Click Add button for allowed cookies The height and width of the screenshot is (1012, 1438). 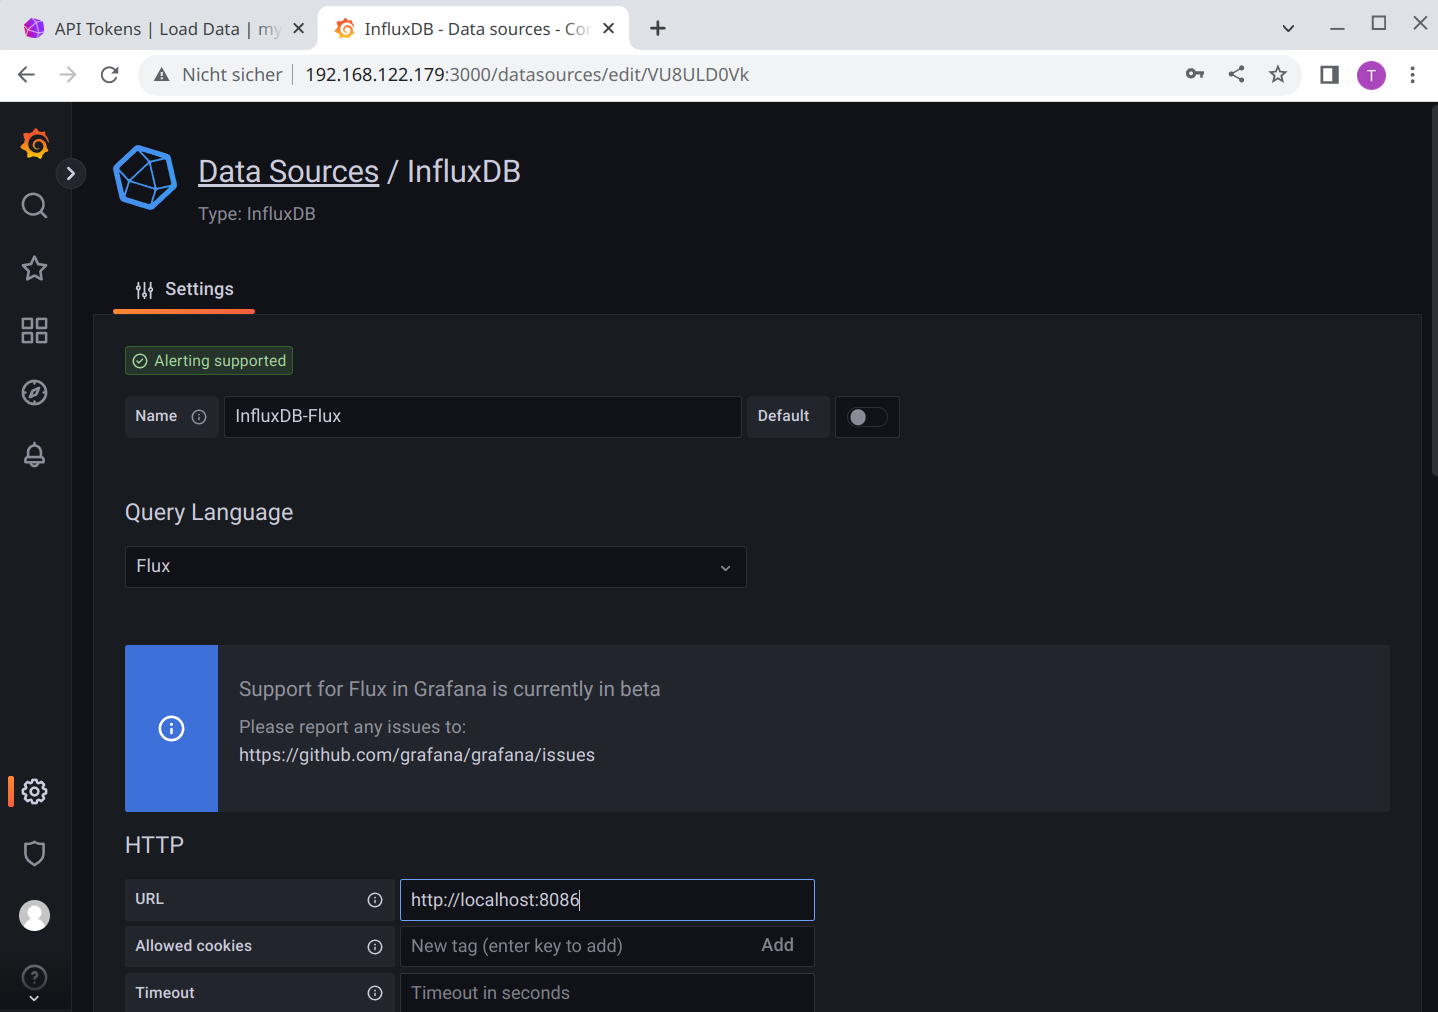[x=777, y=945]
